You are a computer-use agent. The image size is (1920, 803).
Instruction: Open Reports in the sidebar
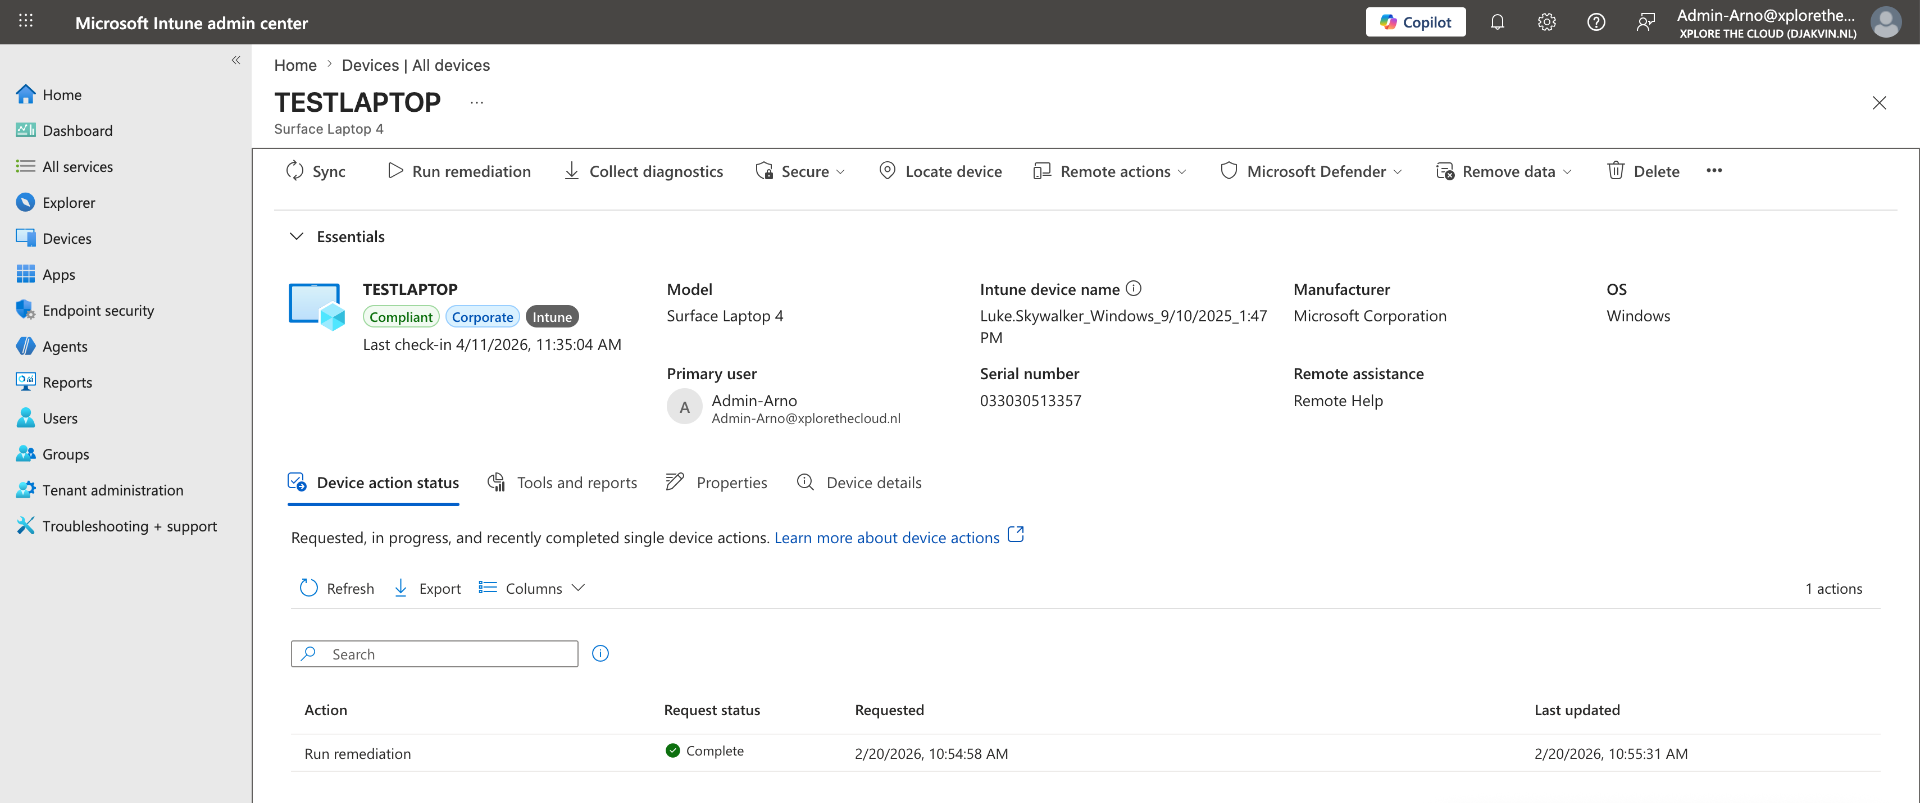tap(54, 383)
